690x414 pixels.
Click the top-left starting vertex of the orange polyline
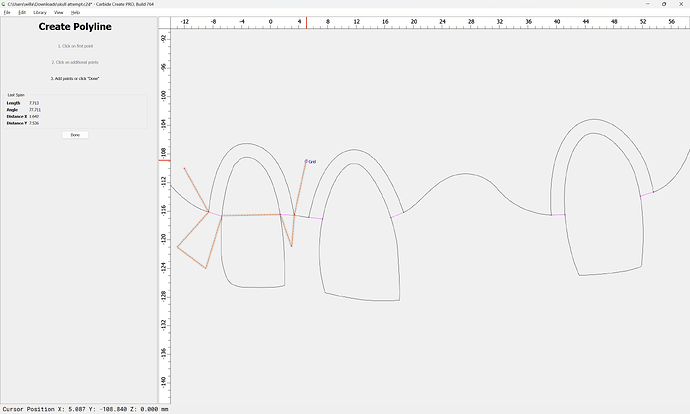185,168
